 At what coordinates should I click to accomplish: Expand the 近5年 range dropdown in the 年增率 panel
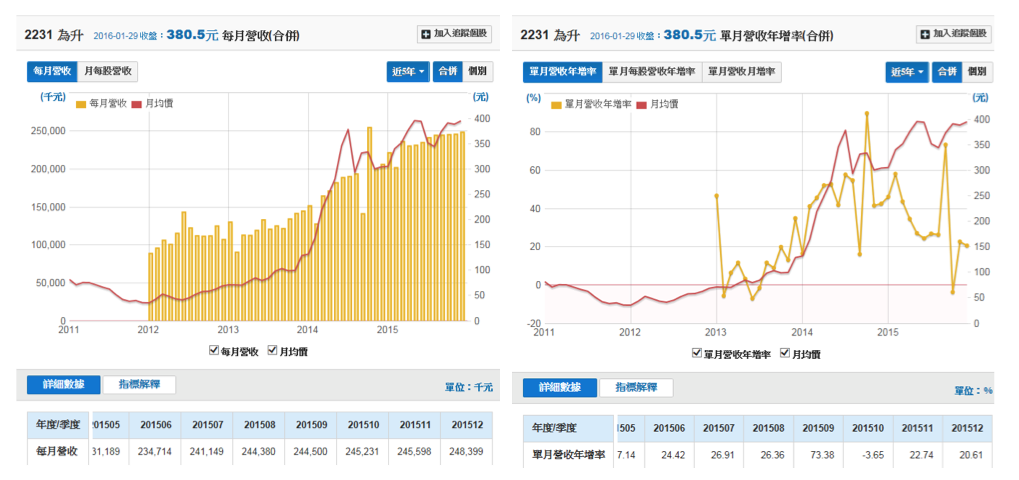pyautogui.click(x=908, y=72)
